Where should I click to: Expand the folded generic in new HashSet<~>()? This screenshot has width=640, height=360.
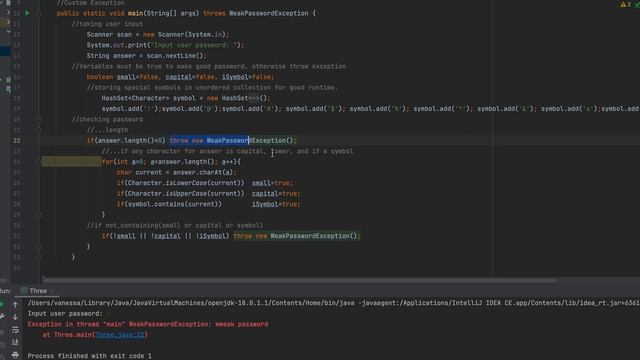point(253,98)
